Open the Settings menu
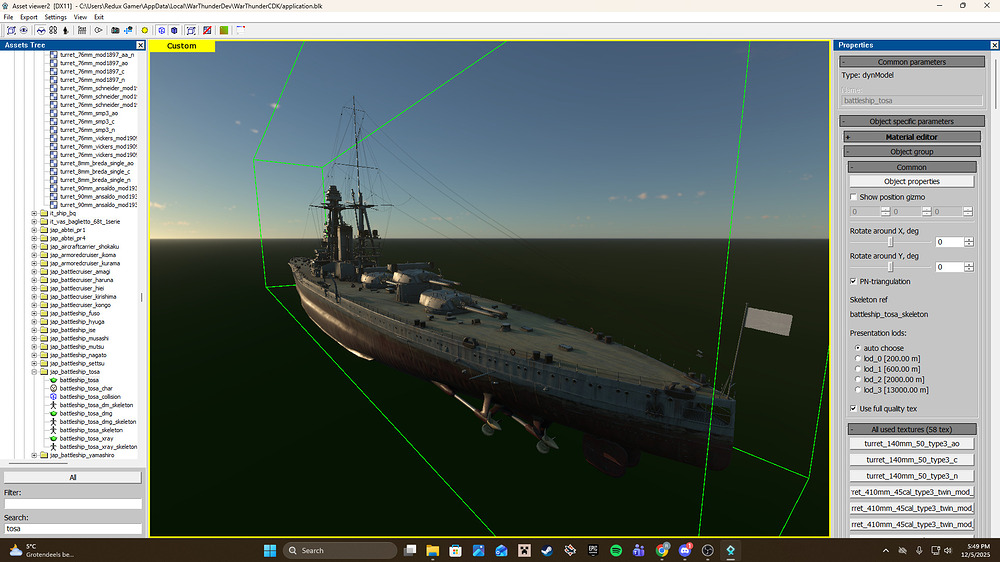The height and width of the screenshot is (562, 1000). [x=56, y=17]
